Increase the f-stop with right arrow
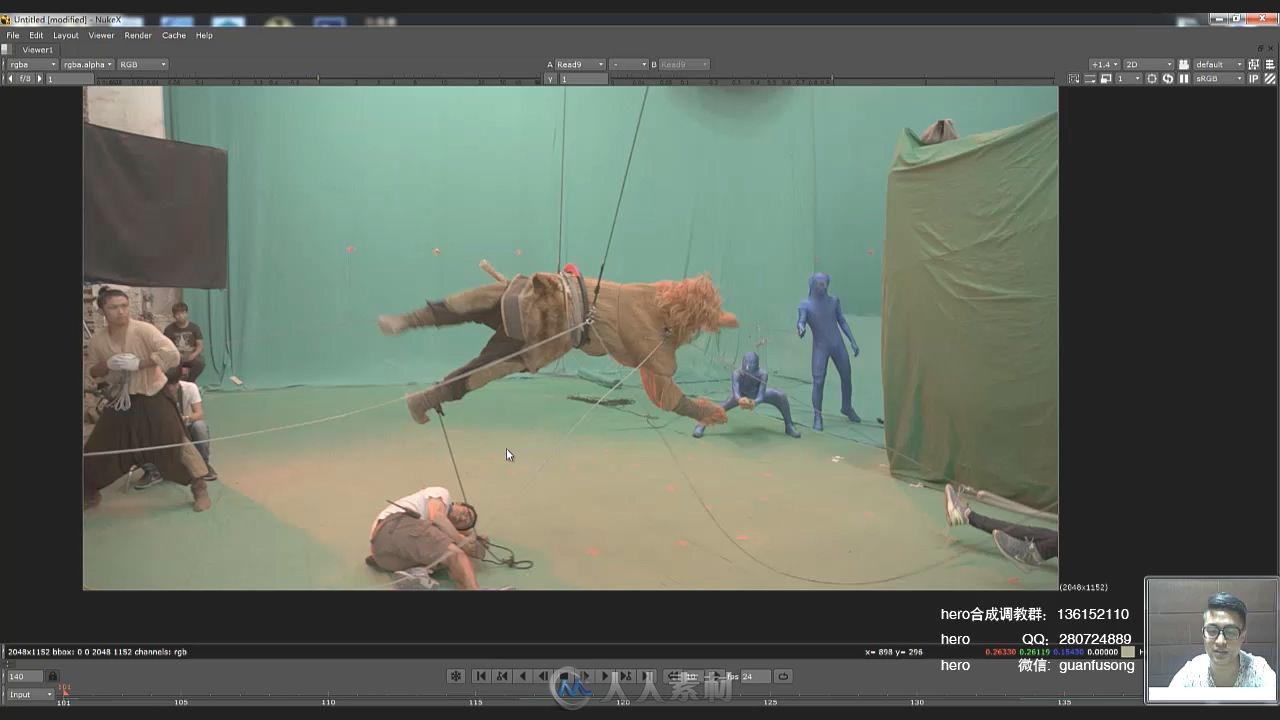Viewport: 1280px width, 720px height. click(40, 78)
